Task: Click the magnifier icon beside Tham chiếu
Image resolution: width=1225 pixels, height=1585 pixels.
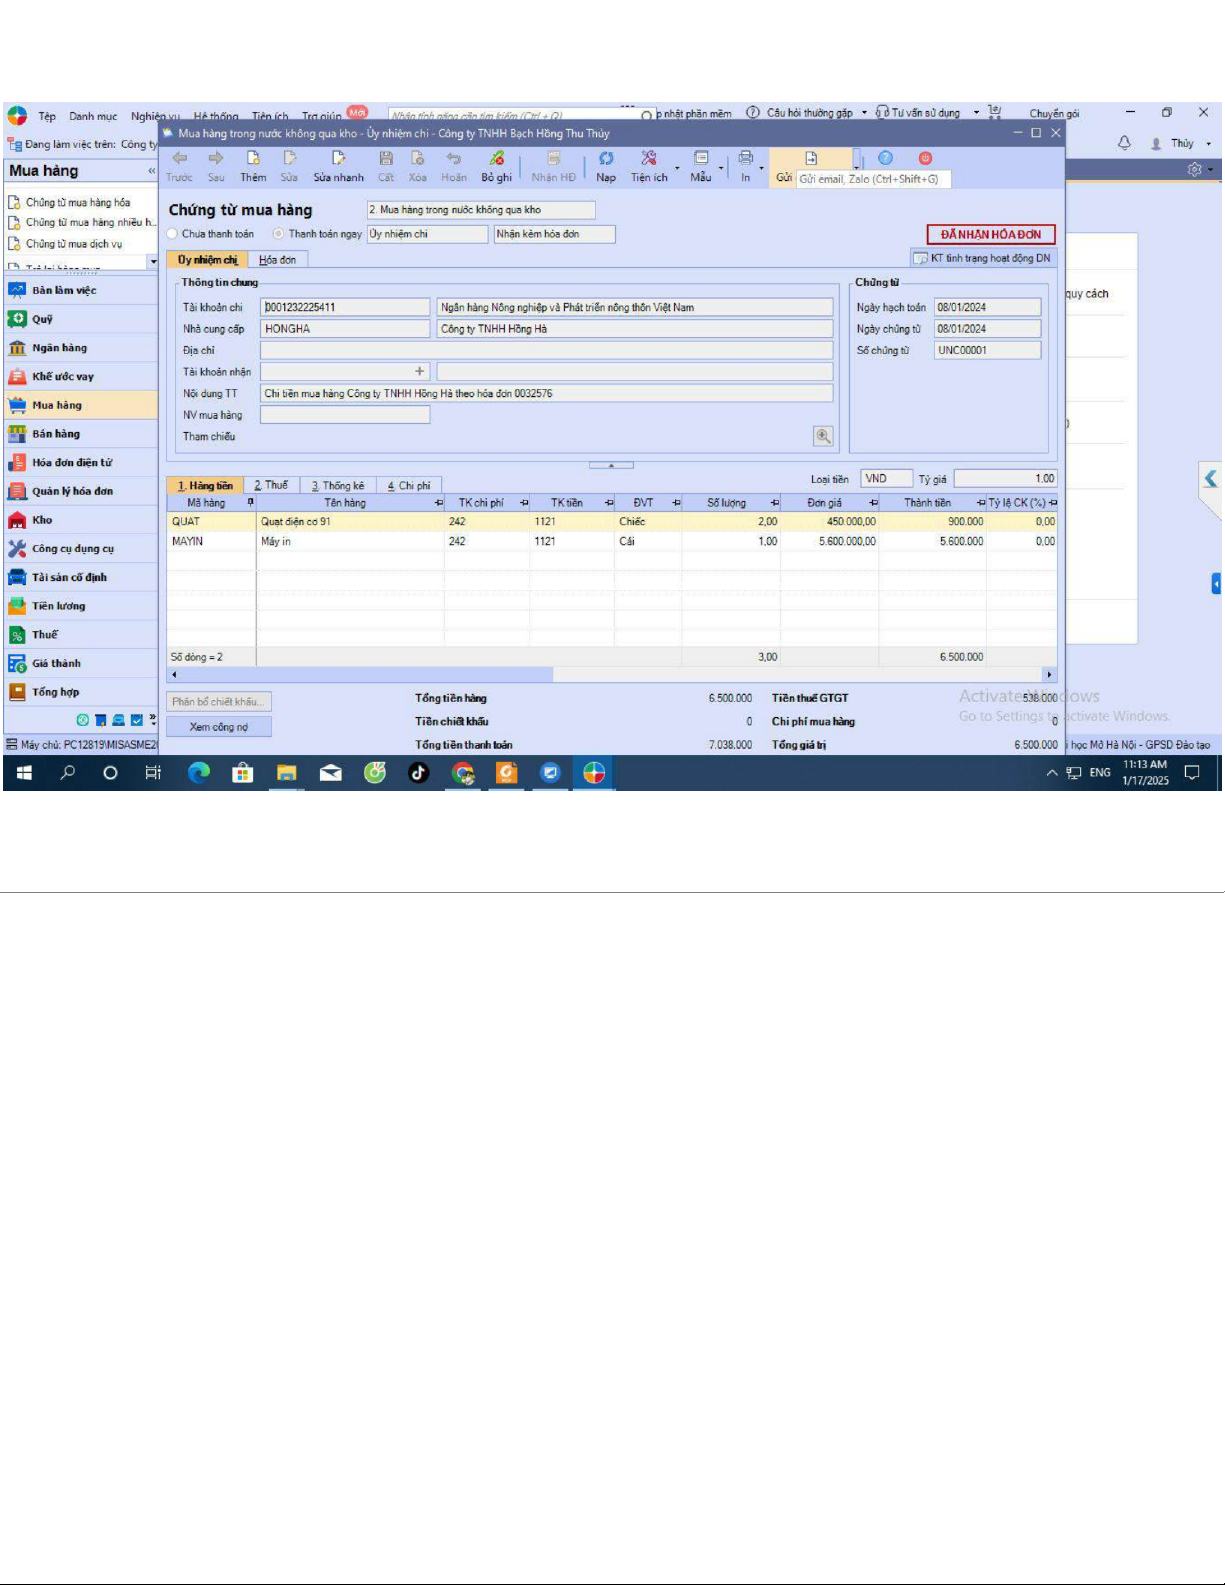Action: (x=822, y=436)
